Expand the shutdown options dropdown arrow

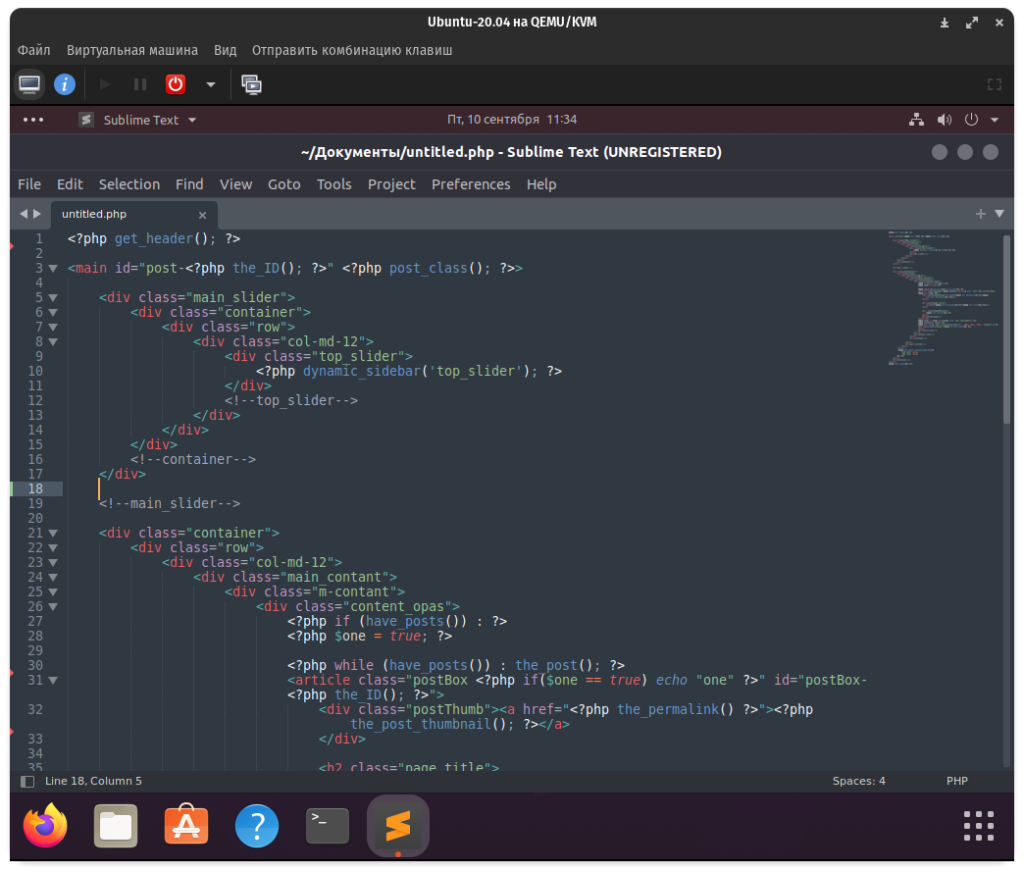[x=210, y=85]
